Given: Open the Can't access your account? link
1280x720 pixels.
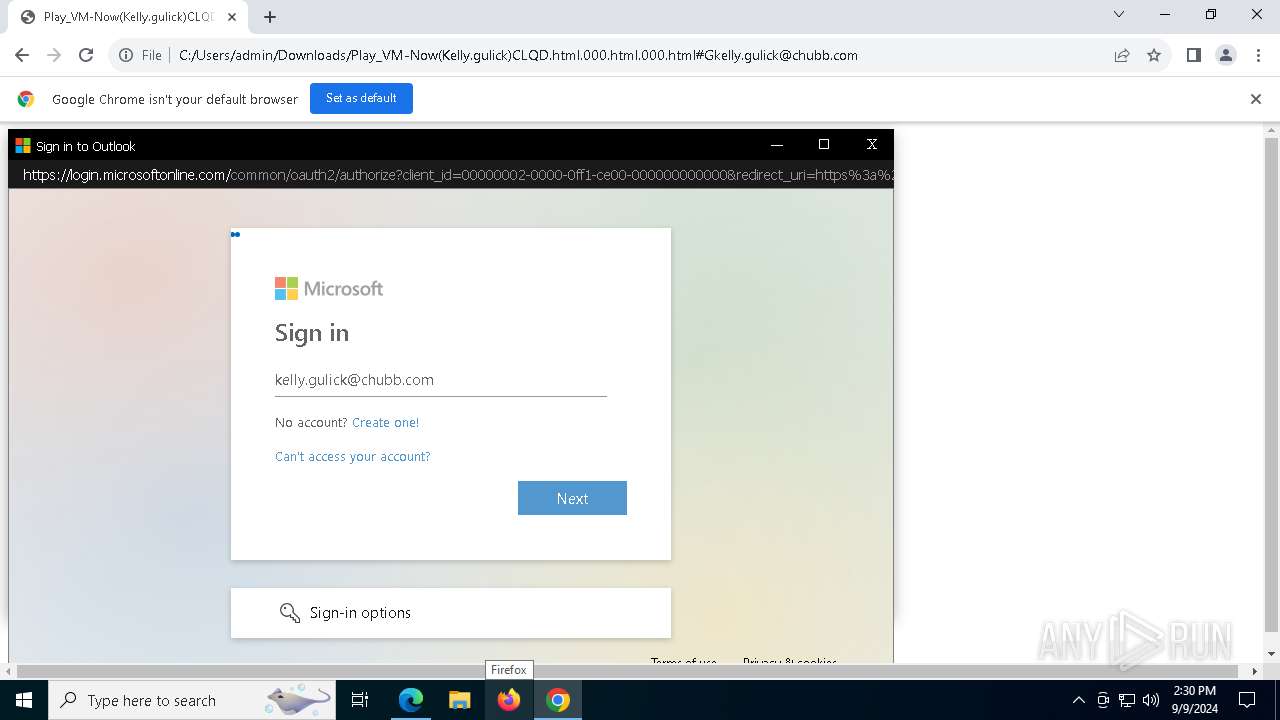Looking at the screenshot, I should click(x=353, y=457).
